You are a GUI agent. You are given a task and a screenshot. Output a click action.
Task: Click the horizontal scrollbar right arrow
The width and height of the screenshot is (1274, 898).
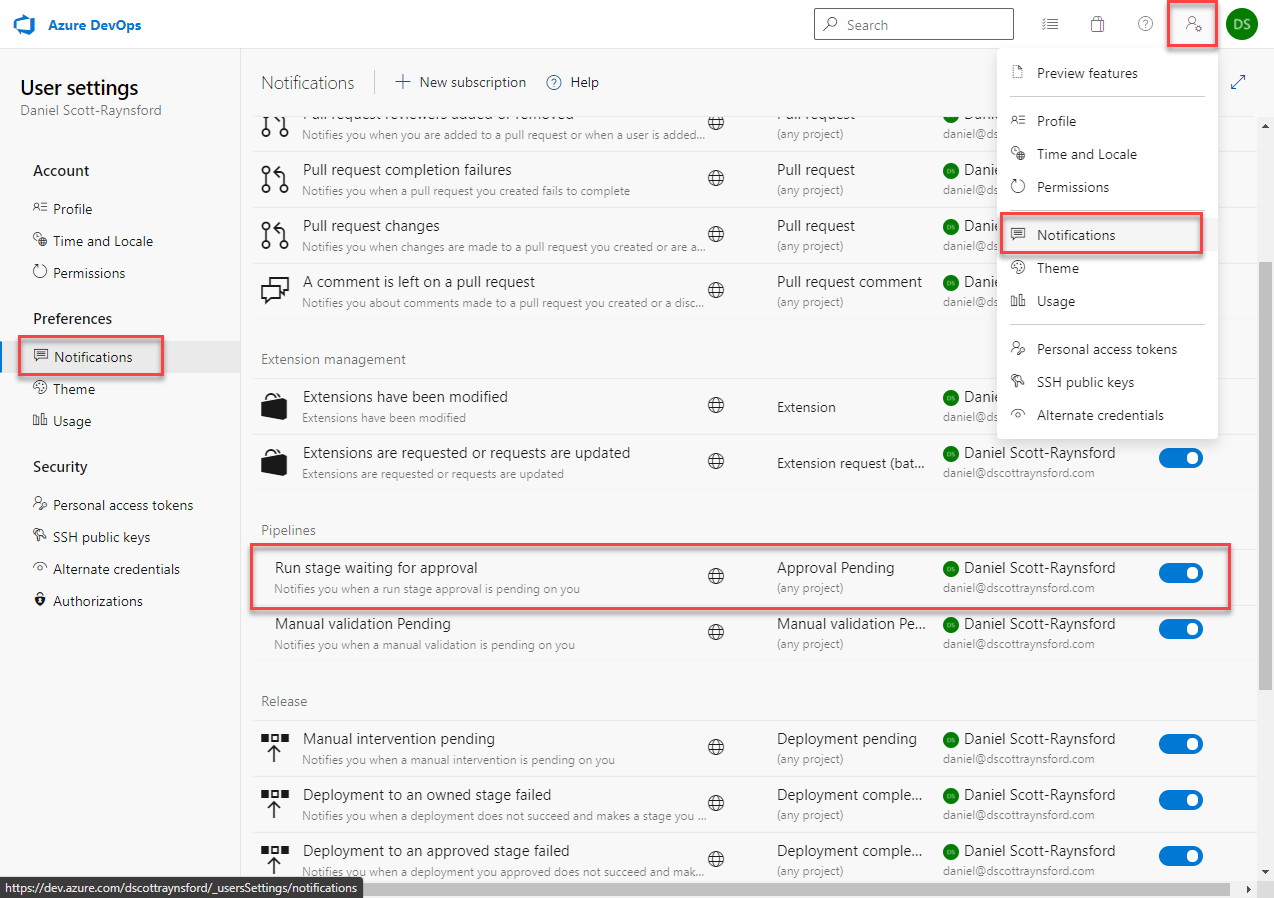1248,888
